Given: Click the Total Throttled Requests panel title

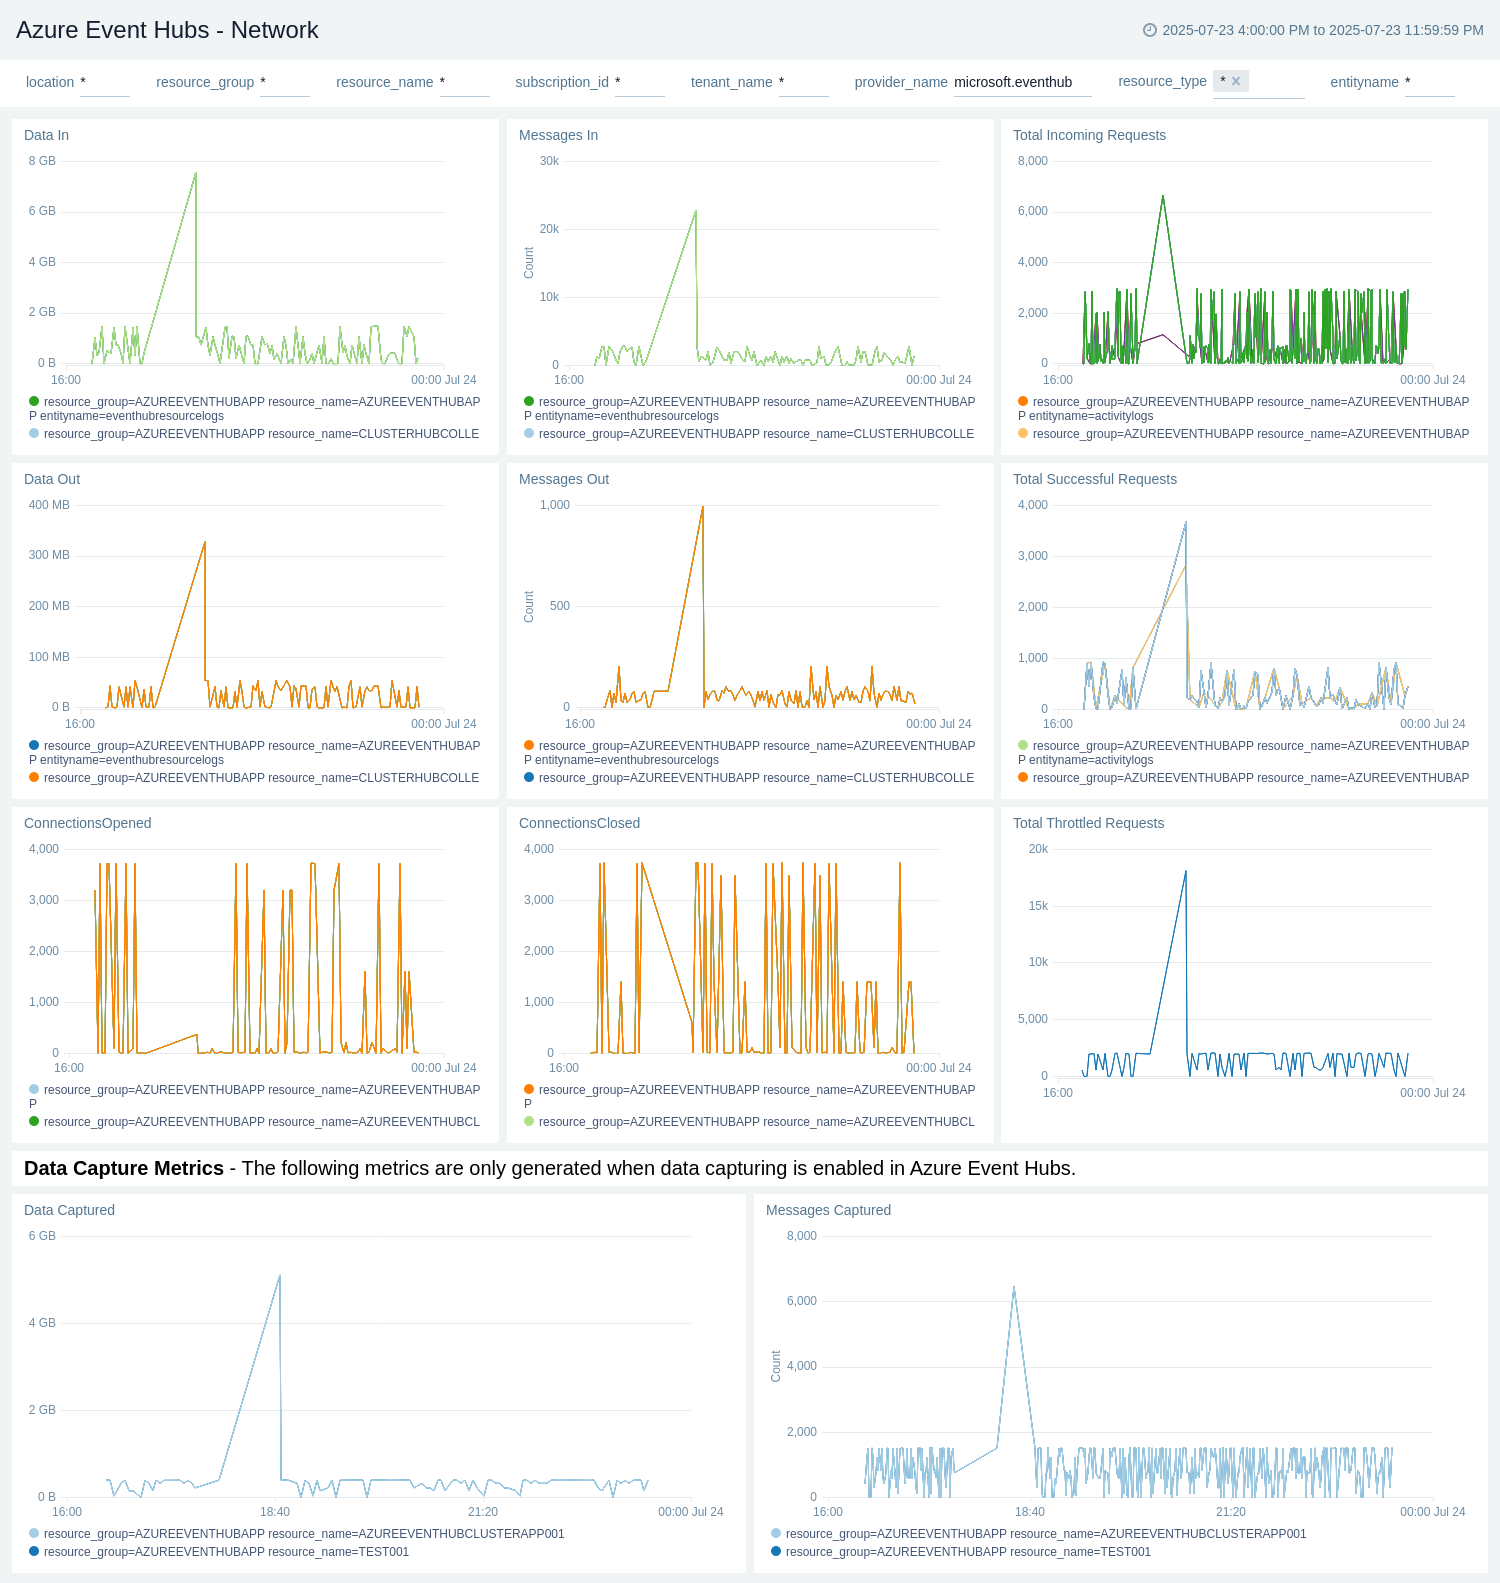Looking at the screenshot, I should coord(1088,823).
